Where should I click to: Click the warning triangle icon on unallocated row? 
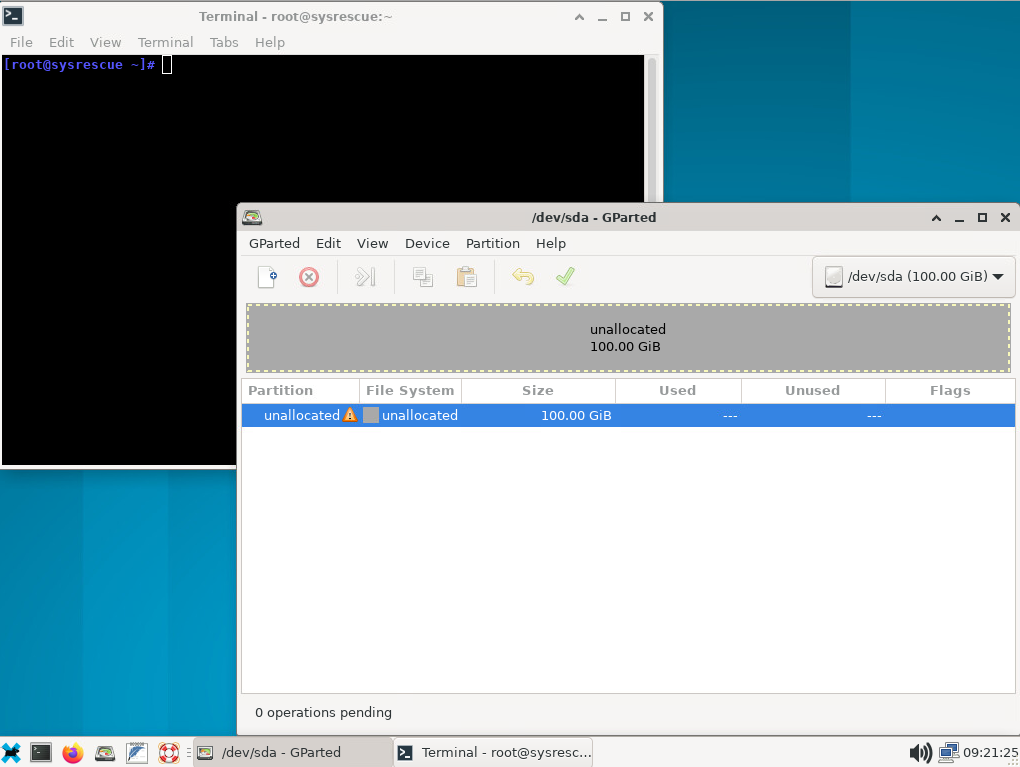click(350, 415)
